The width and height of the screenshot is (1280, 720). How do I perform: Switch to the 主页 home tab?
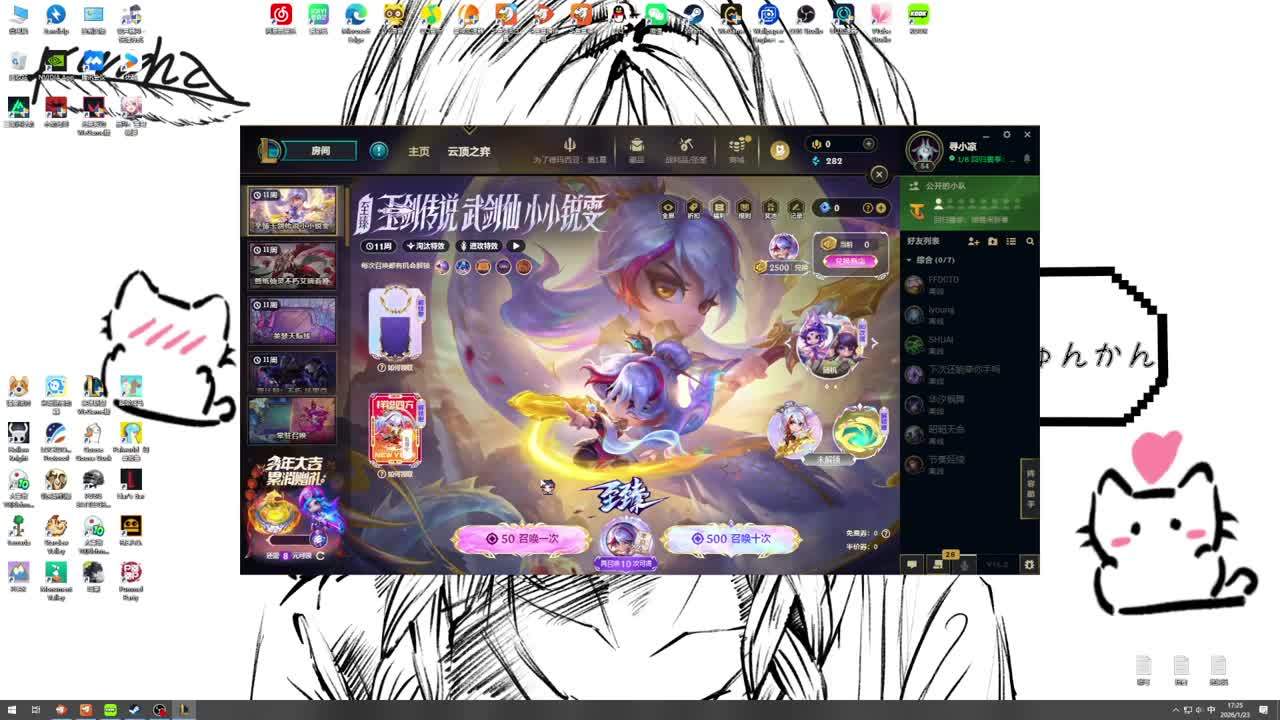point(419,151)
